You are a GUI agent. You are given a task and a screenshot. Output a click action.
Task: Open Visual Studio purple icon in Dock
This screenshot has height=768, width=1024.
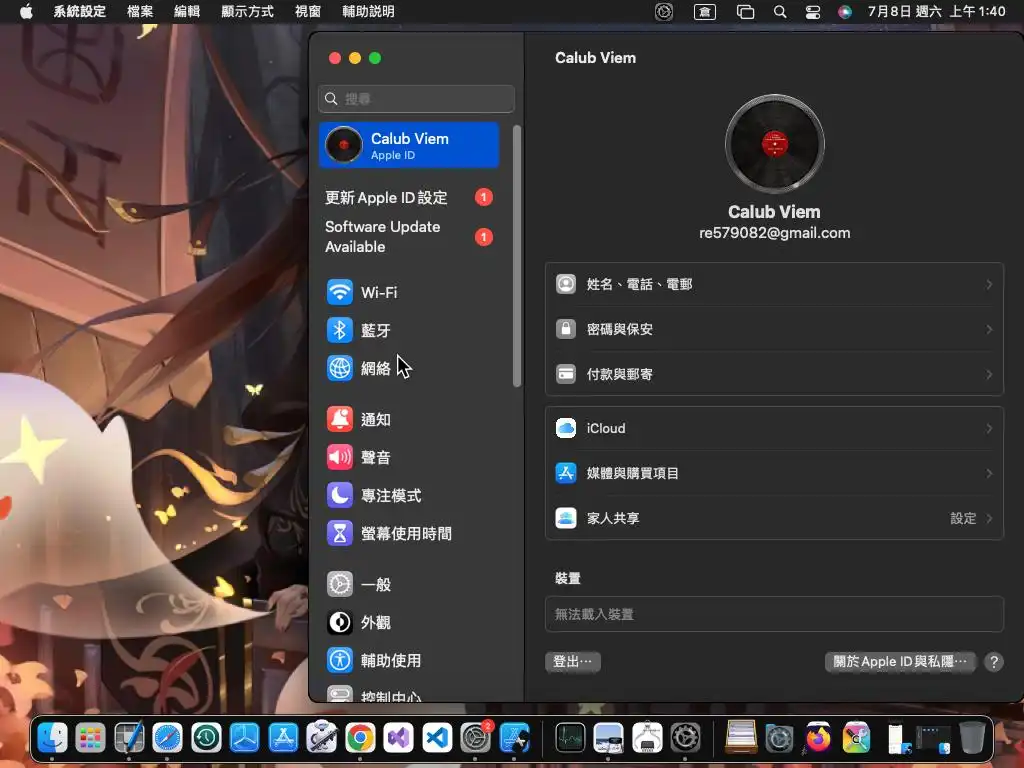coord(399,739)
